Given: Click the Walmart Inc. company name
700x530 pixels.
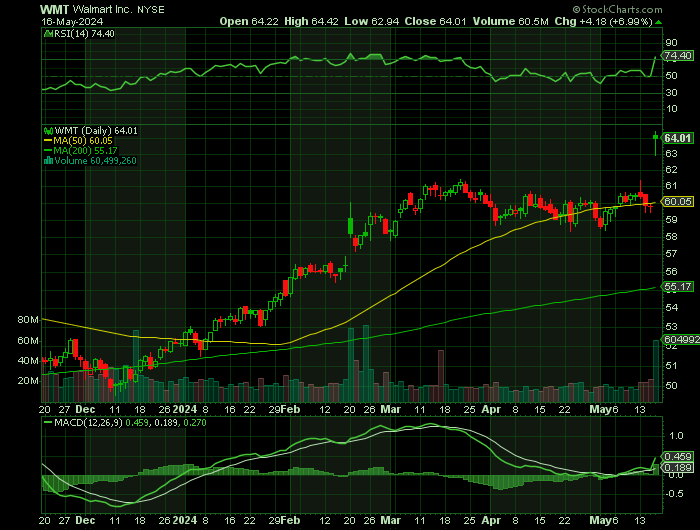Looking at the screenshot, I should point(103,9).
